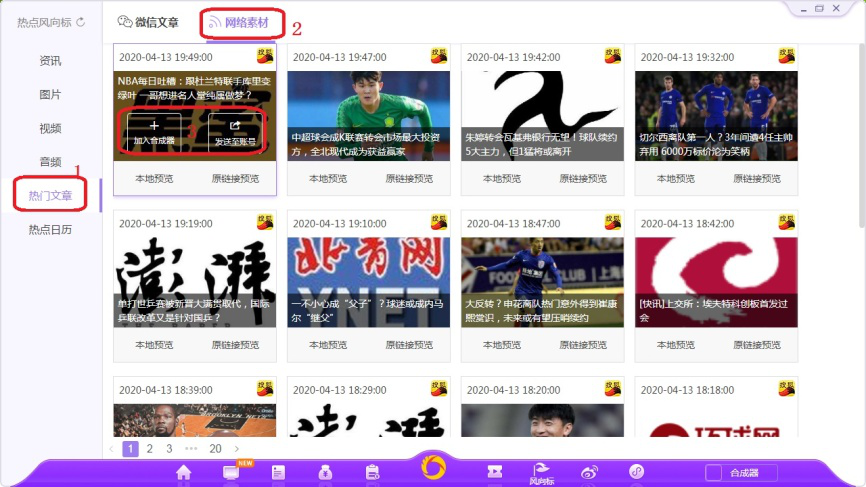Refresh 热点风向标 using the circular arrow icon
The width and height of the screenshot is (866, 487).
81,22
